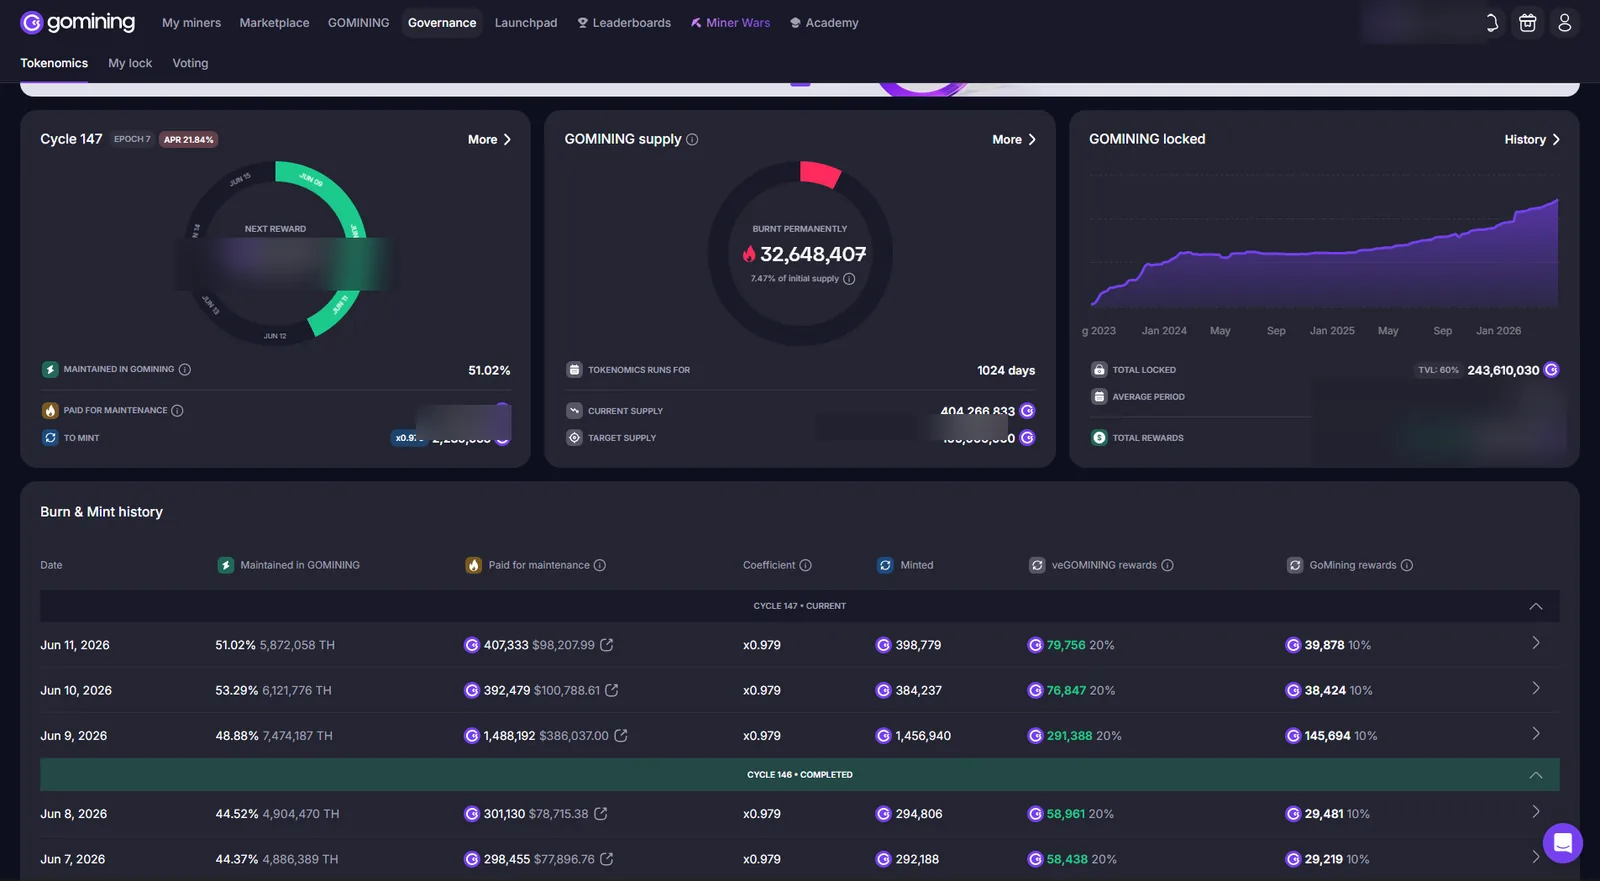1600x881 pixels.
Task: Open the GOMINING menu item
Action: tap(358, 23)
